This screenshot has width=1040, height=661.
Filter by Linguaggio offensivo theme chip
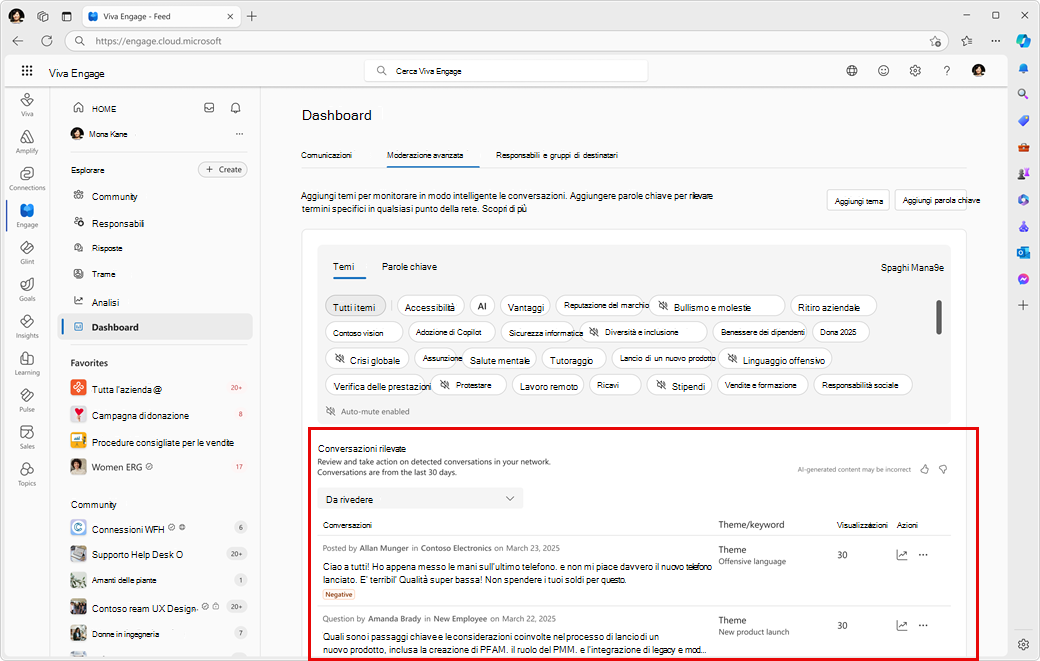click(775, 359)
